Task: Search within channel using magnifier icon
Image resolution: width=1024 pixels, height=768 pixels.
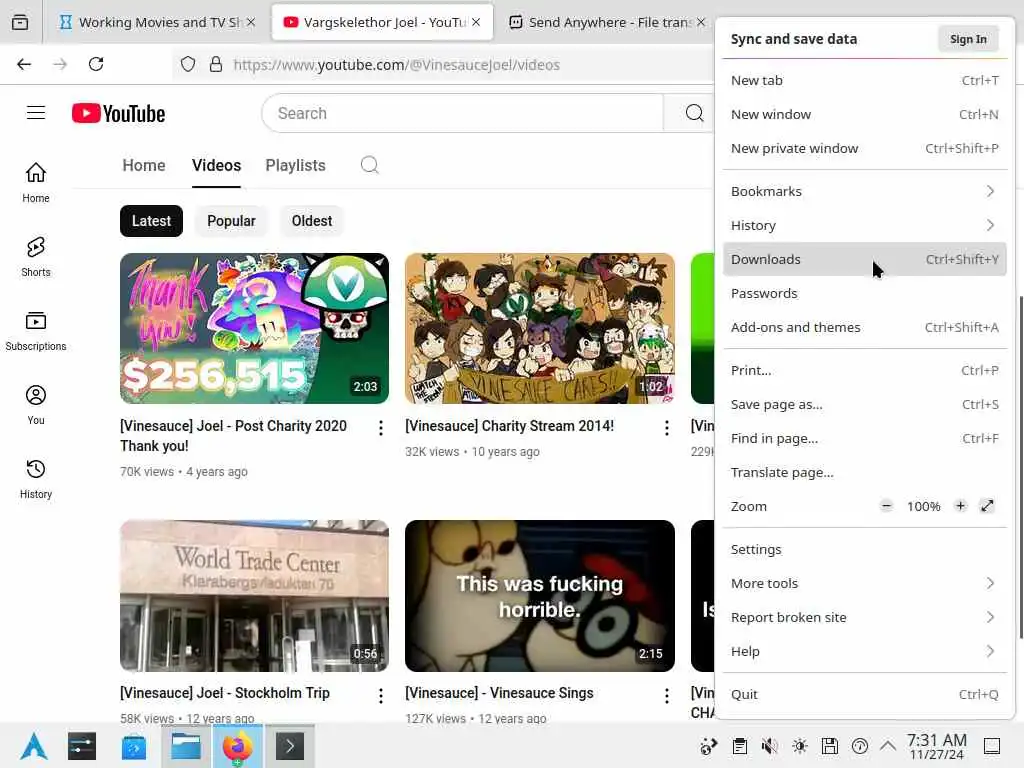Action: [x=370, y=165]
